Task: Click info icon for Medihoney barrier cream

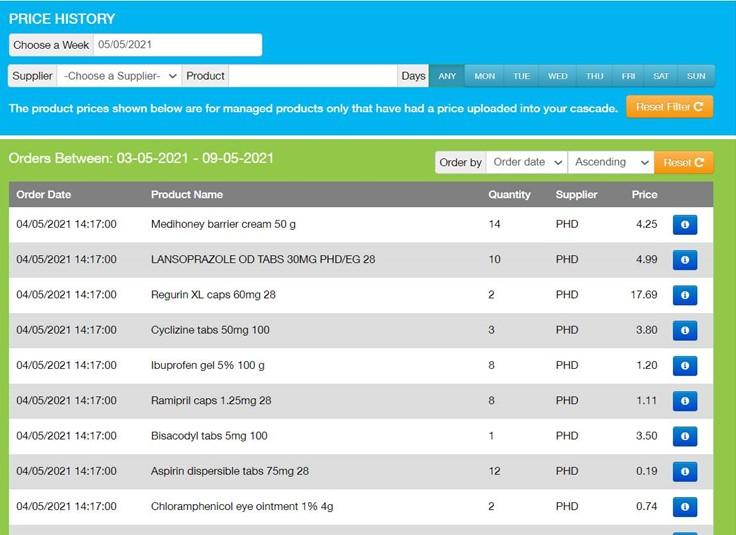Action: pos(685,225)
